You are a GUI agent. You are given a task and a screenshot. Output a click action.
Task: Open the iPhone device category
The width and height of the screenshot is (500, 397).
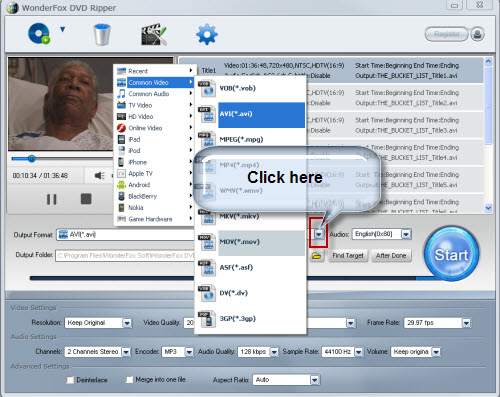155,162
